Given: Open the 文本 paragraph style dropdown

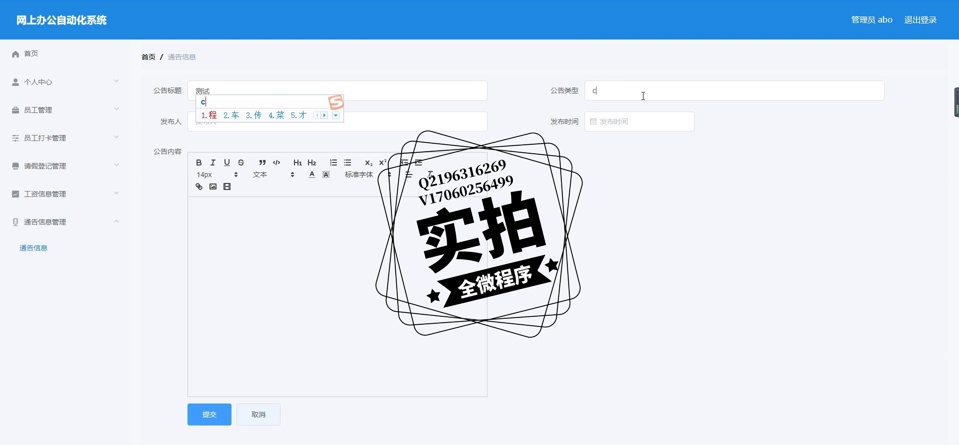Looking at the screenshot, I should pos(273,175).
